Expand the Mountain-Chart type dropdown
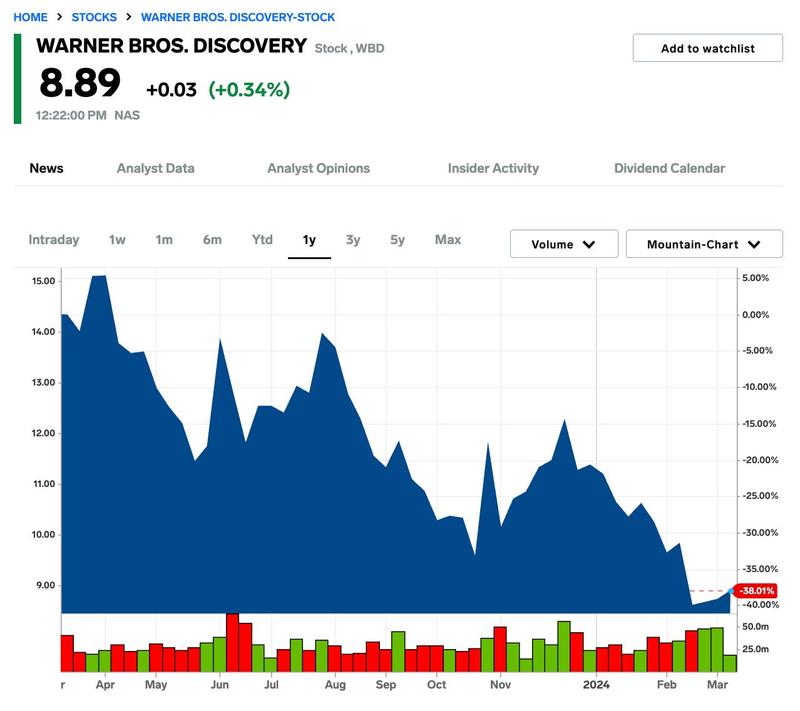The image size is (800, 711). [x=704, y=244]
